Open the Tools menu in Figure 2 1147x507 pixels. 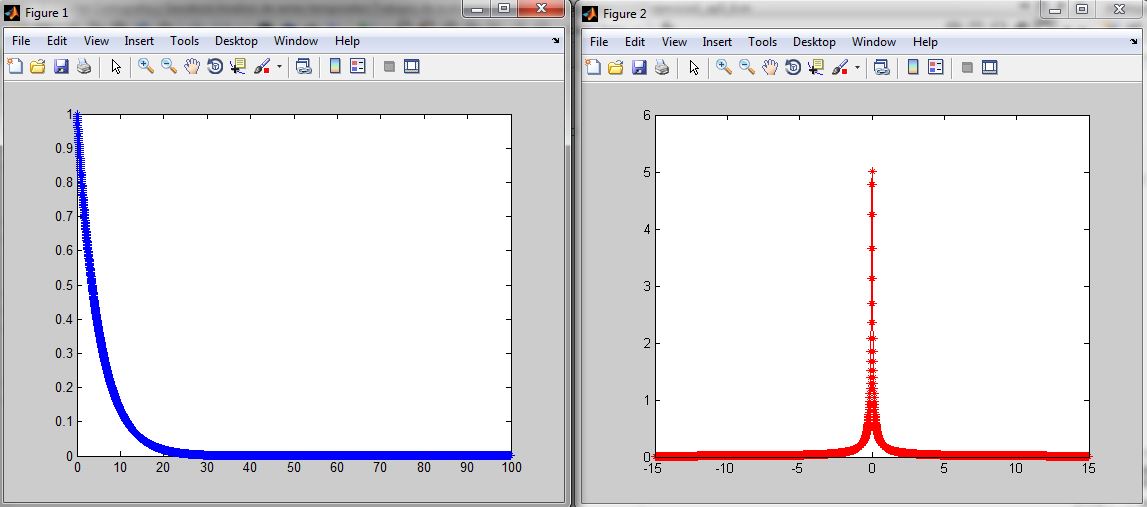762,41
